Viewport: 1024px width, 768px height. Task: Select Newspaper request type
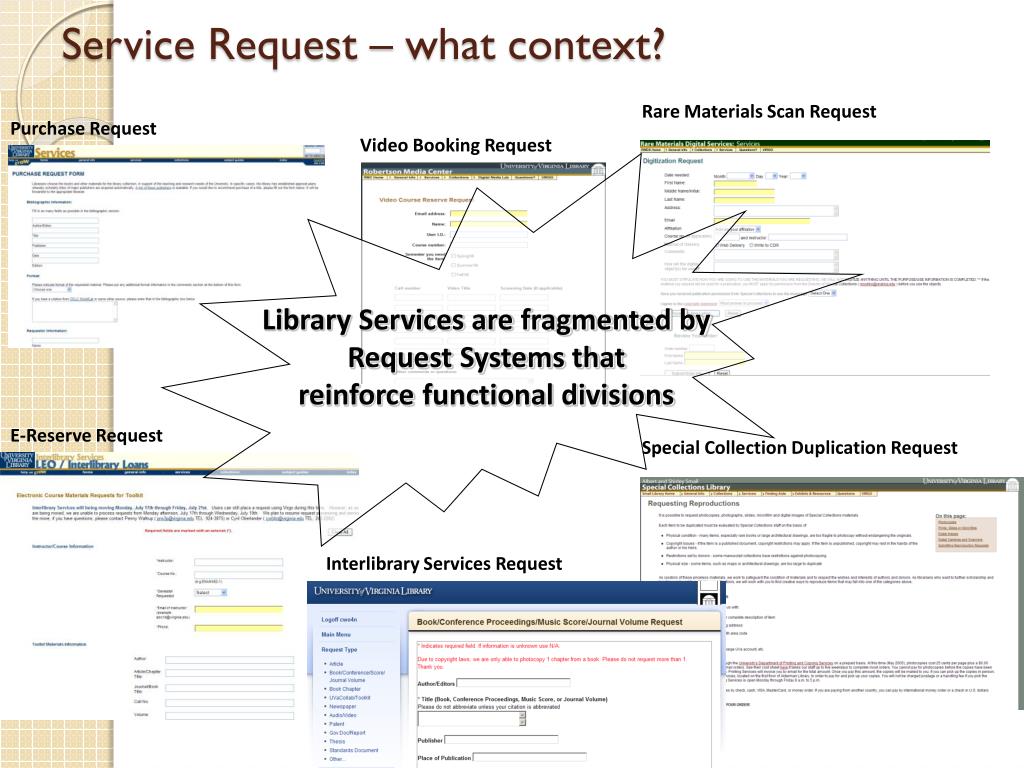[x=343, y=707]
